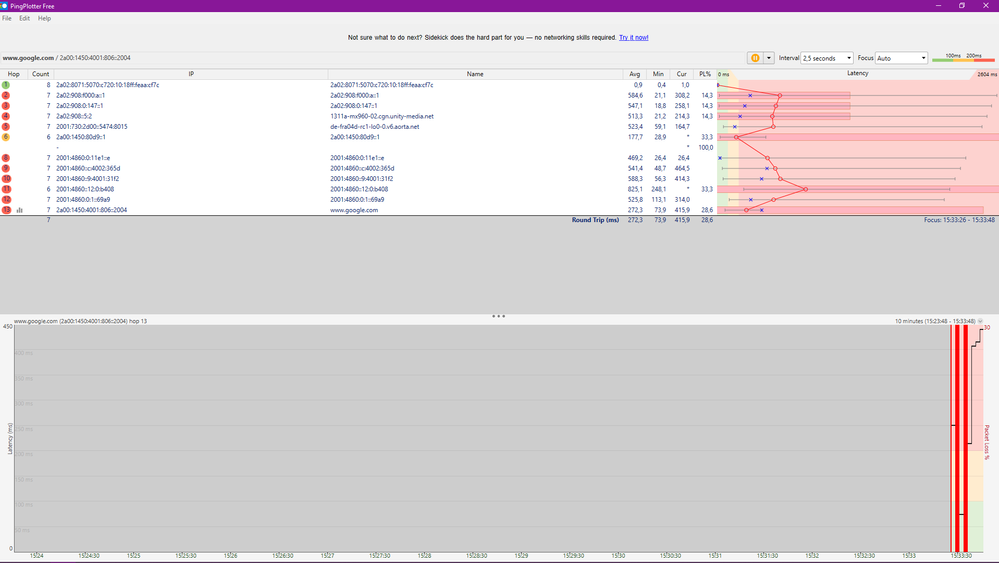The height and width of the screenshot is (563, 999).
Task: Click the red hop 3 status circle
Action: [x=6, y=106]
